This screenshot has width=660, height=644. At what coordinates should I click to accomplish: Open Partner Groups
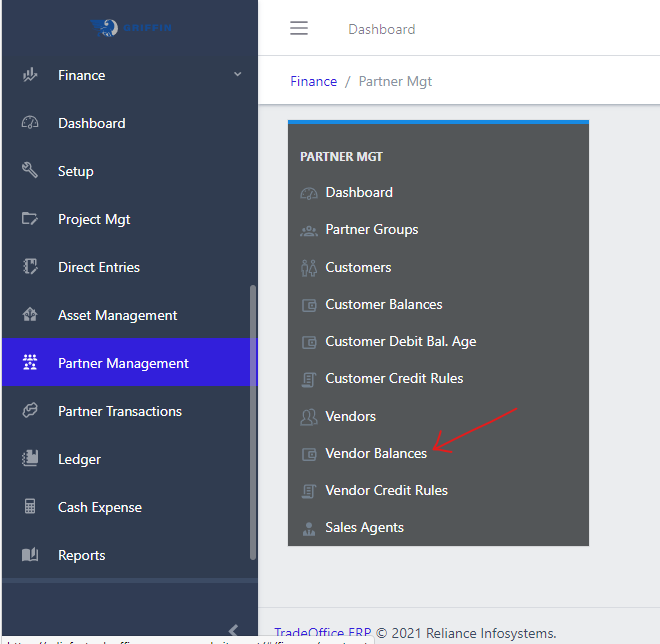372,229
